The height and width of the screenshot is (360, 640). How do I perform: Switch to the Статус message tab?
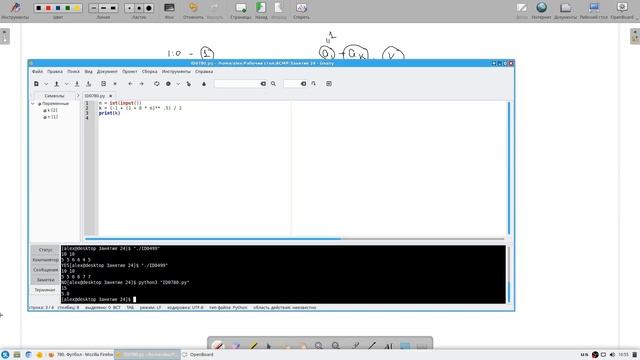pos(45,250)
